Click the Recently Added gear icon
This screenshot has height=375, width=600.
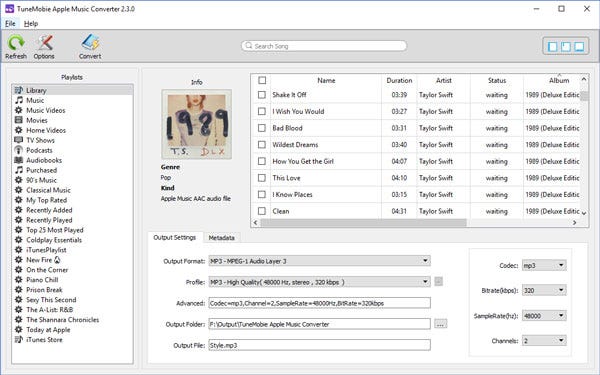pyautogui.click(x=18, y=210)
